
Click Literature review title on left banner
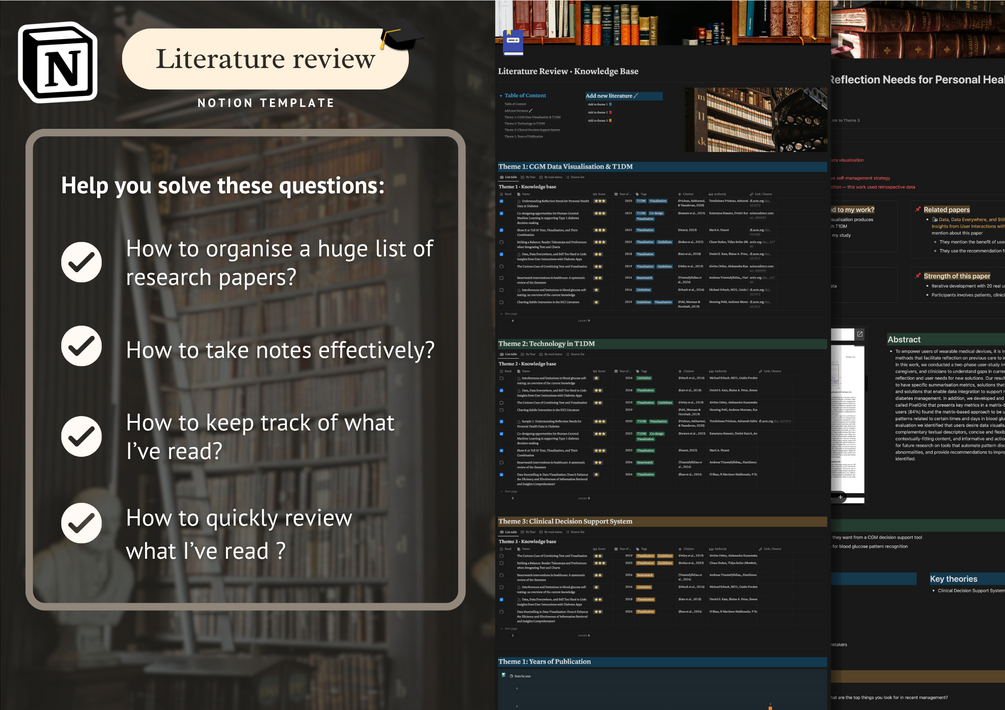(265, 58)
